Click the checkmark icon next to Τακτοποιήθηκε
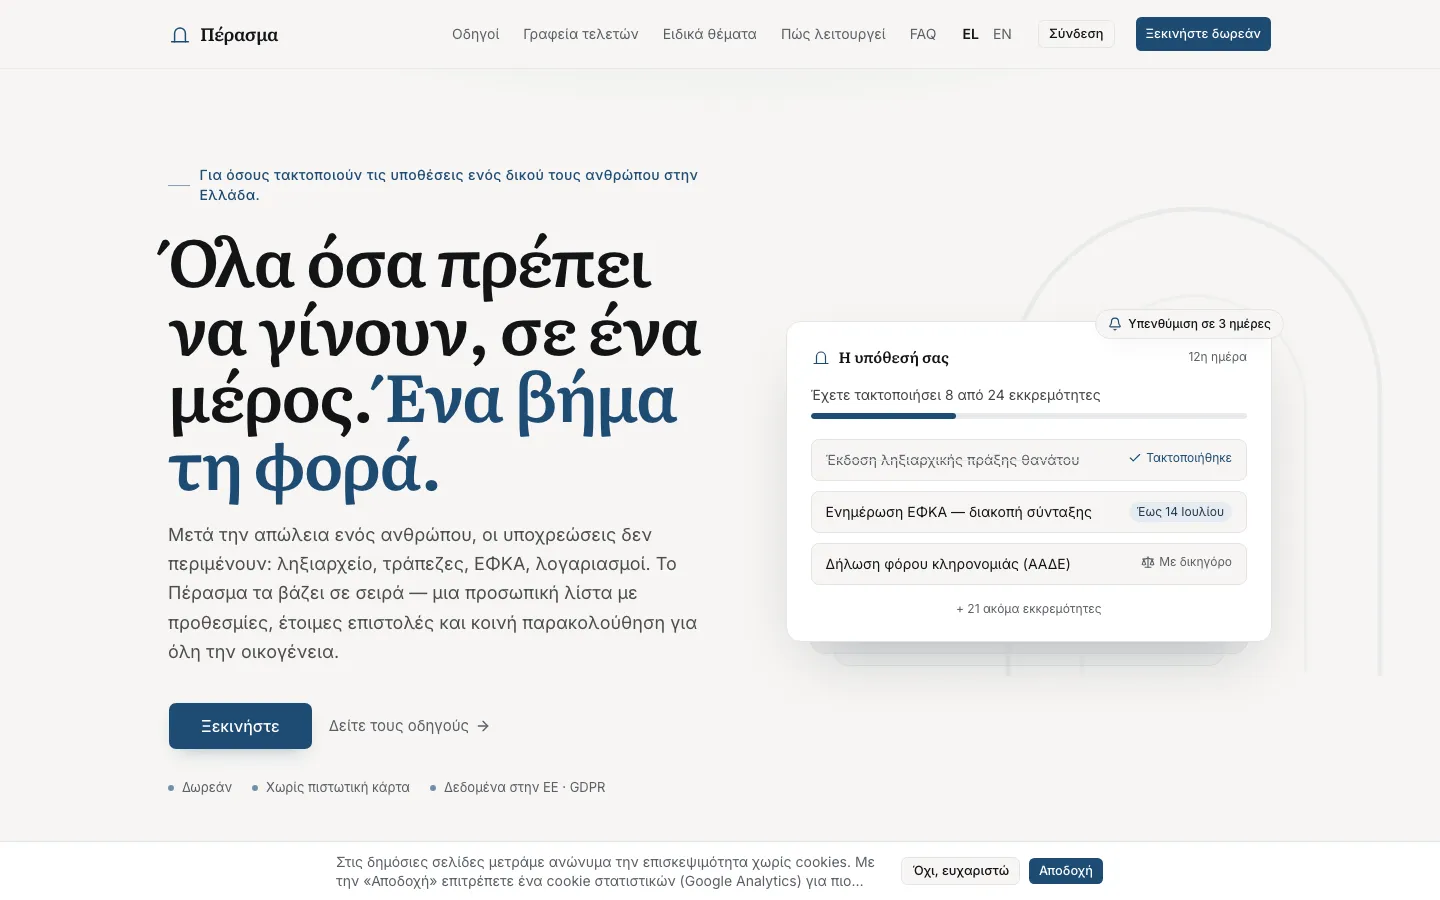Viewport: 1440px width, 900px height. pos(1135,458)
